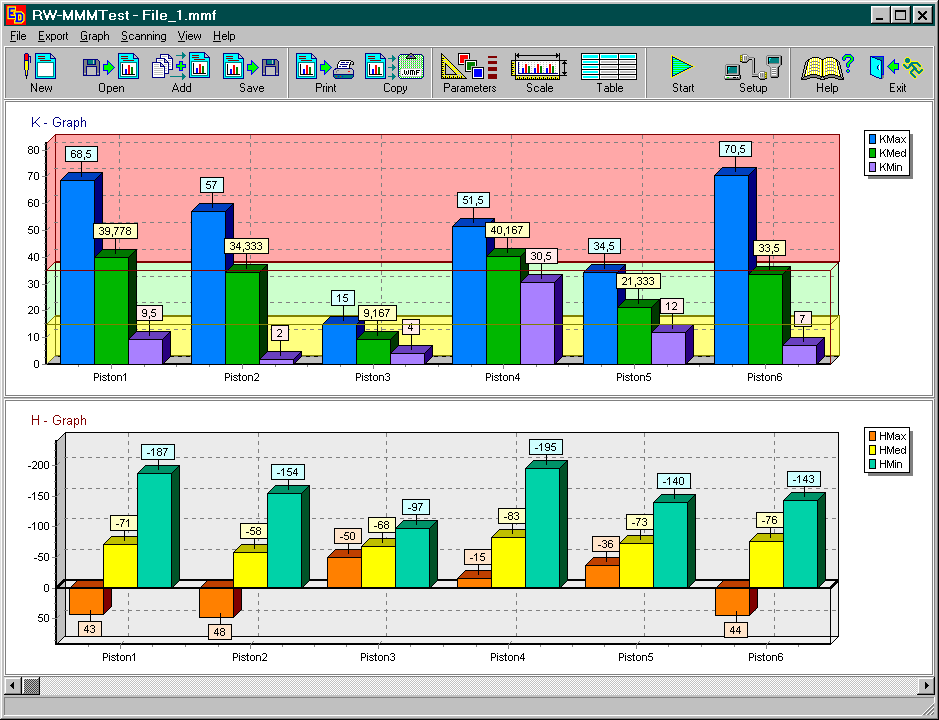939x720 pixels.
Task: Click the HMin teal legend swatch
Action: point(873,463)
